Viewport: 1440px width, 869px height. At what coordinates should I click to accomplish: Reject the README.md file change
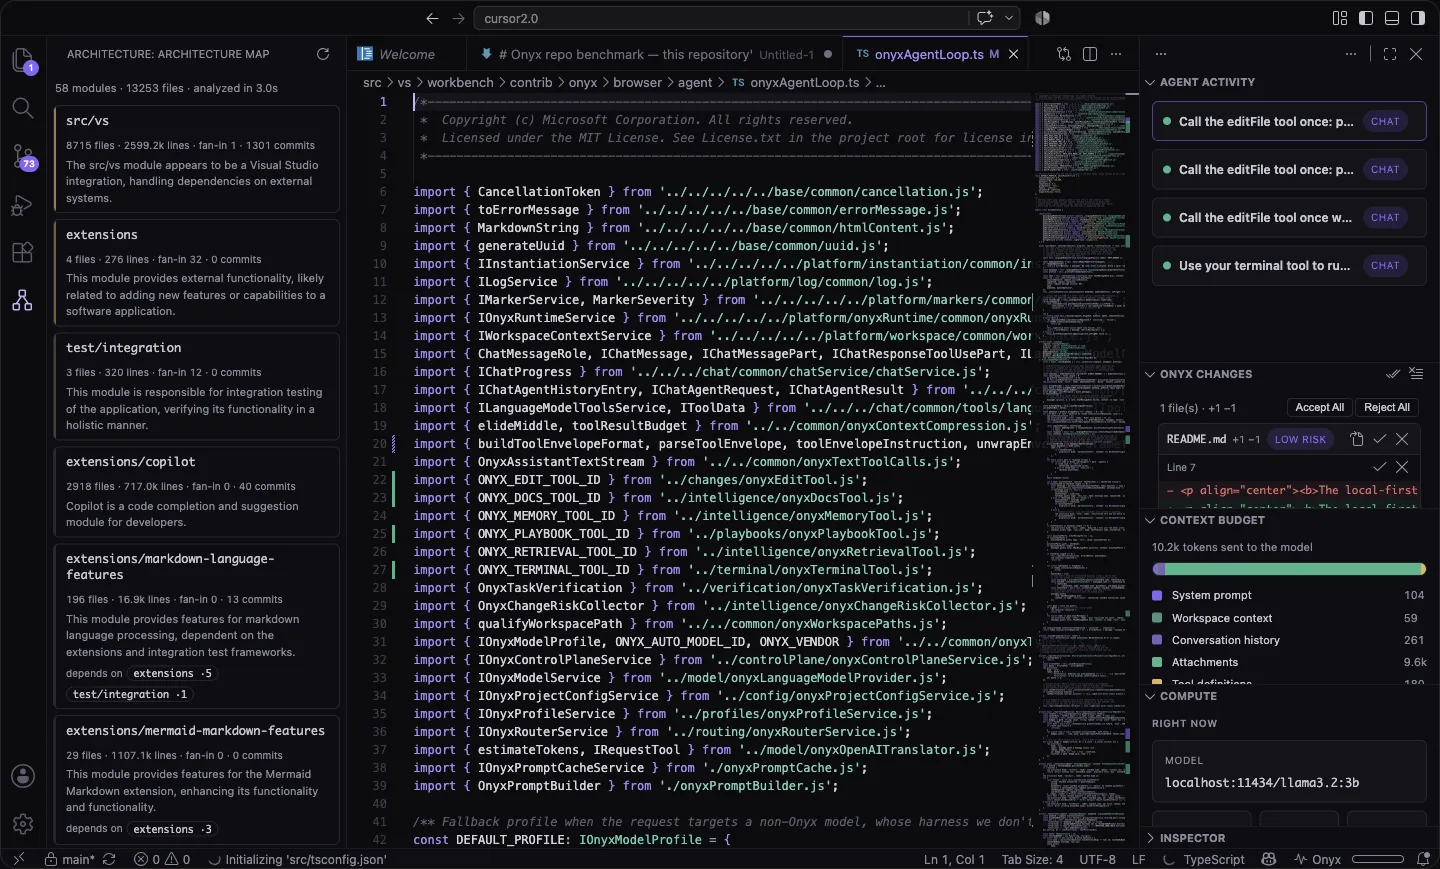click(x=1402, y=439)
